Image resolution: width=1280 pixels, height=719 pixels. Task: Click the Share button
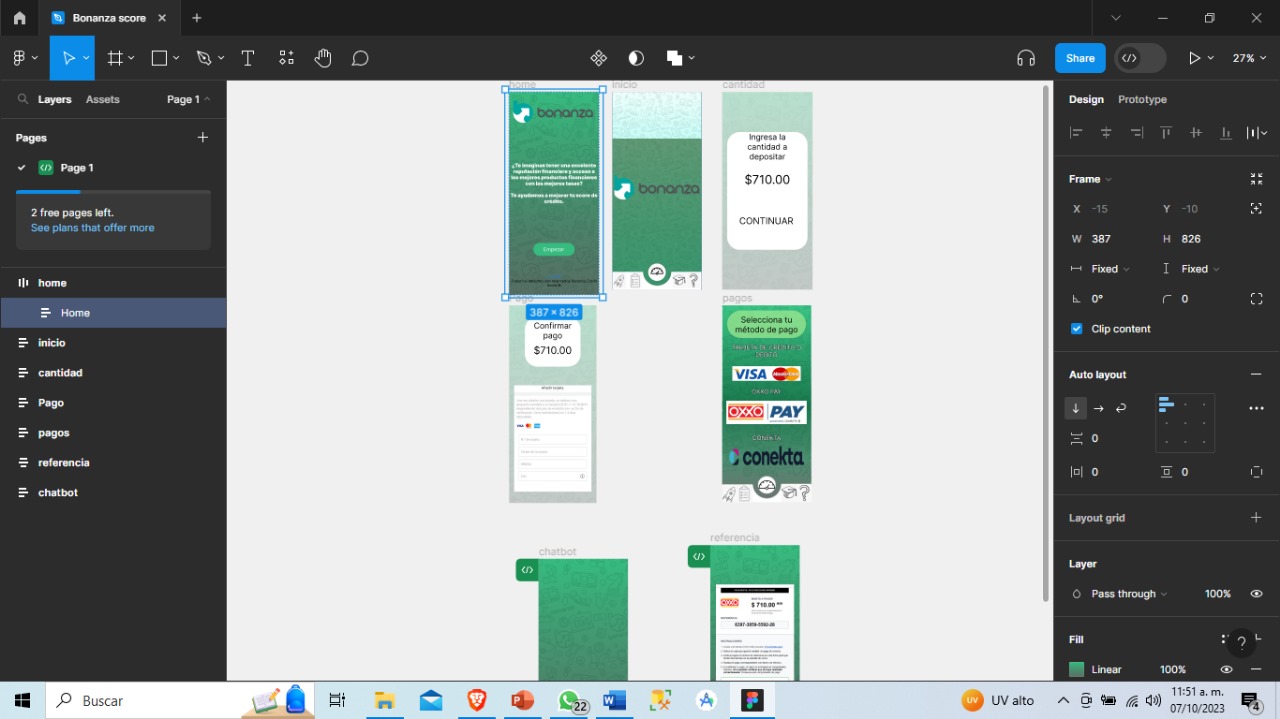point(1080,58)
